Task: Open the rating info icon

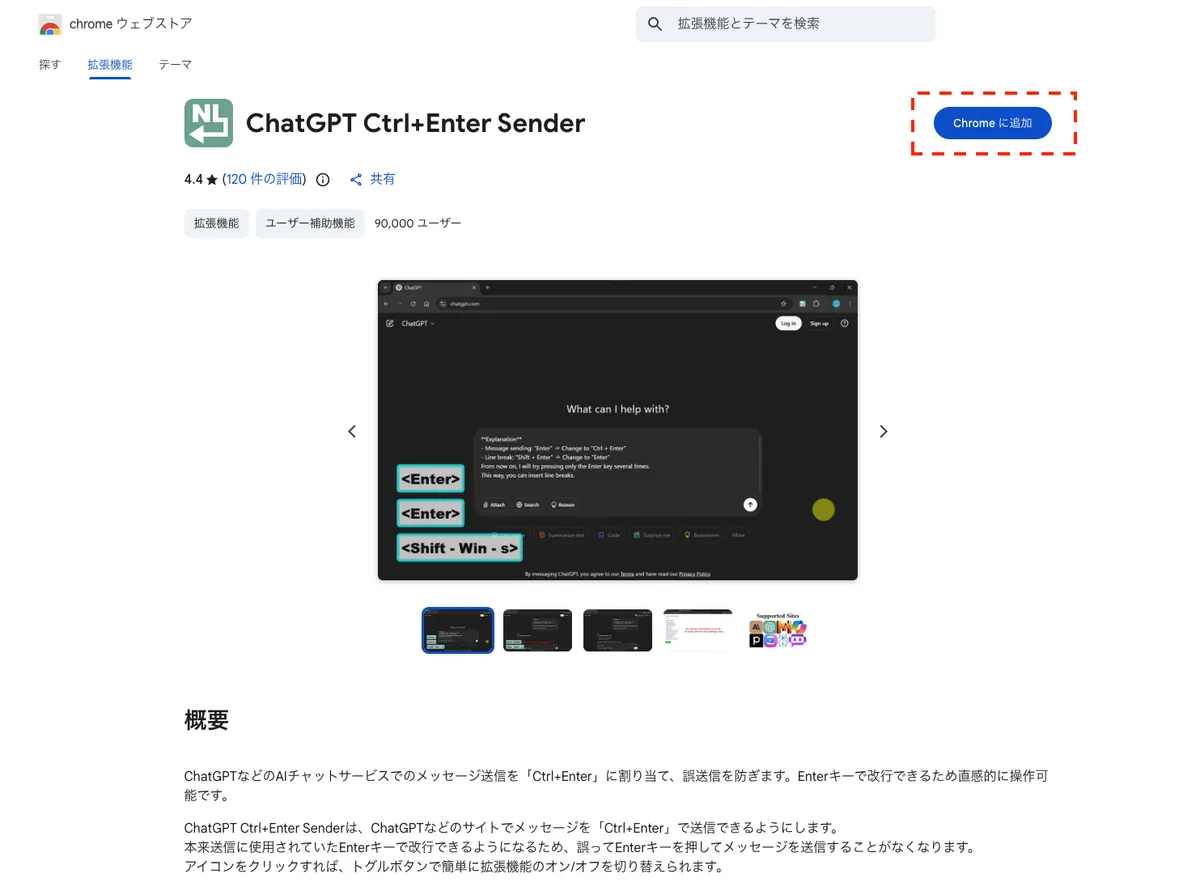Action: (323, 180)
